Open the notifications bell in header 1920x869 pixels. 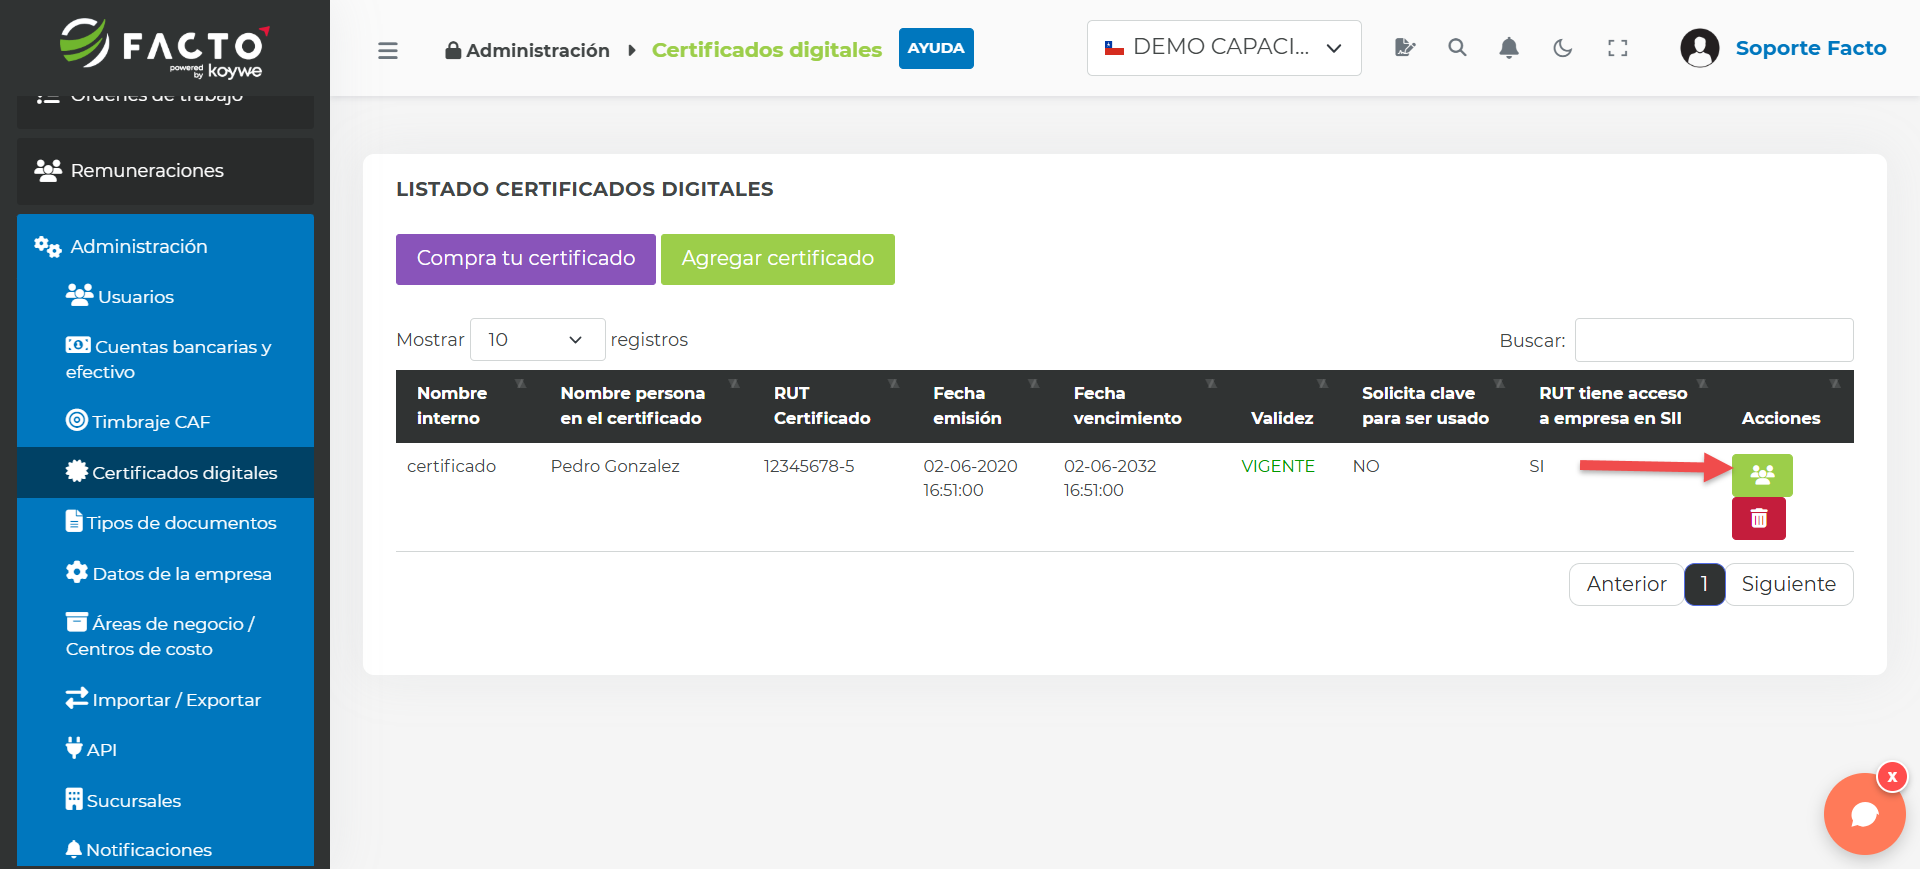pyautogui.click(x=1509, y=47)
